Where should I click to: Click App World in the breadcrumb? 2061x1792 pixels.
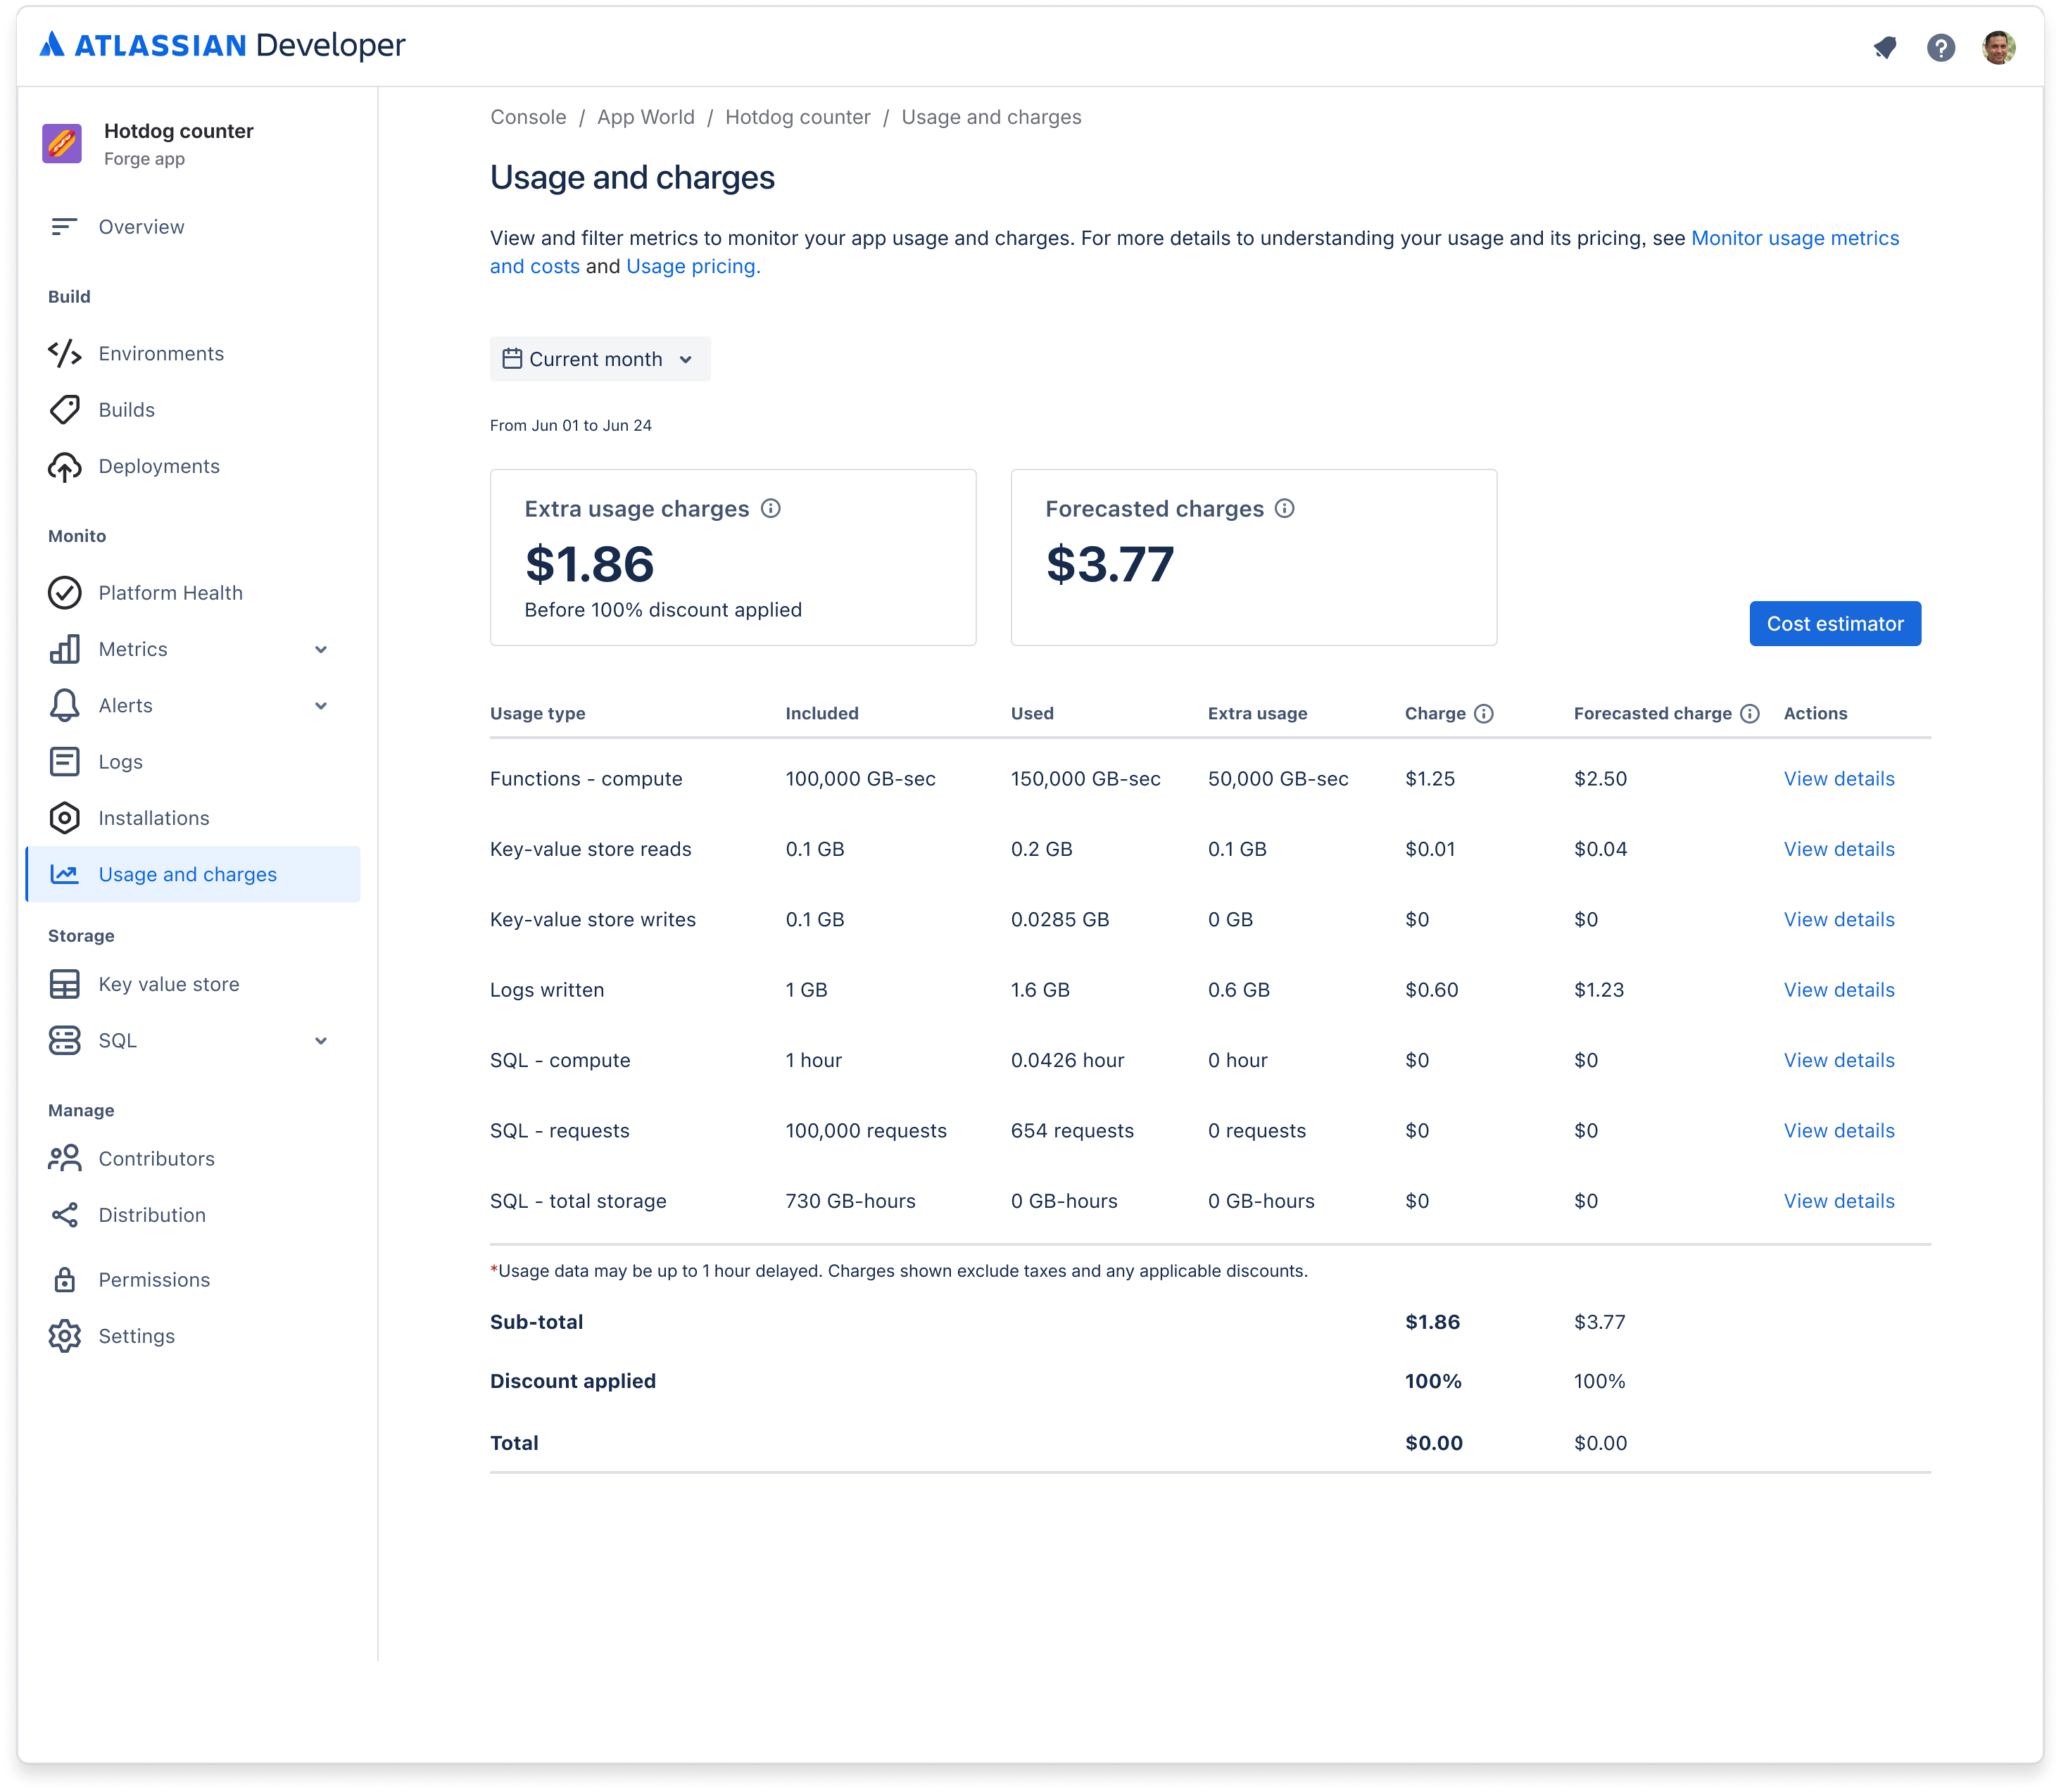(x=645, y=117)
